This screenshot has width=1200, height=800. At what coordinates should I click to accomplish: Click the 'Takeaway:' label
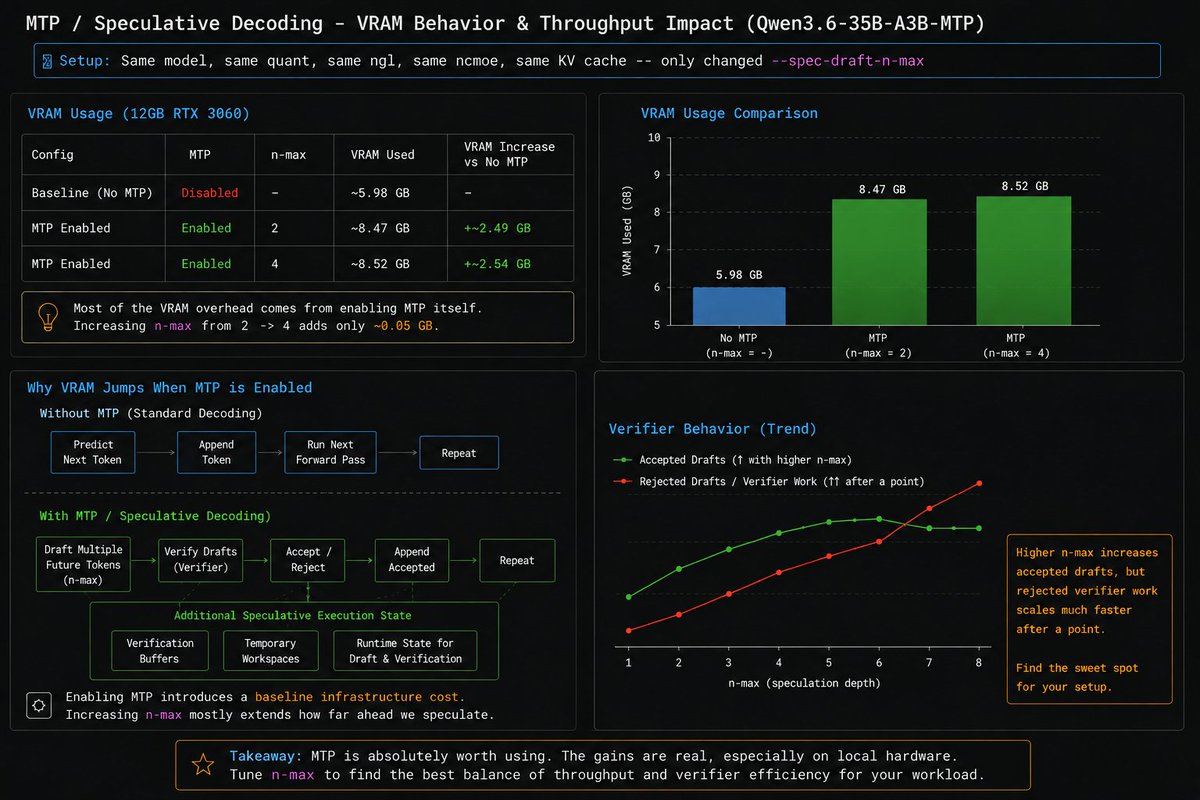(266, 755)
